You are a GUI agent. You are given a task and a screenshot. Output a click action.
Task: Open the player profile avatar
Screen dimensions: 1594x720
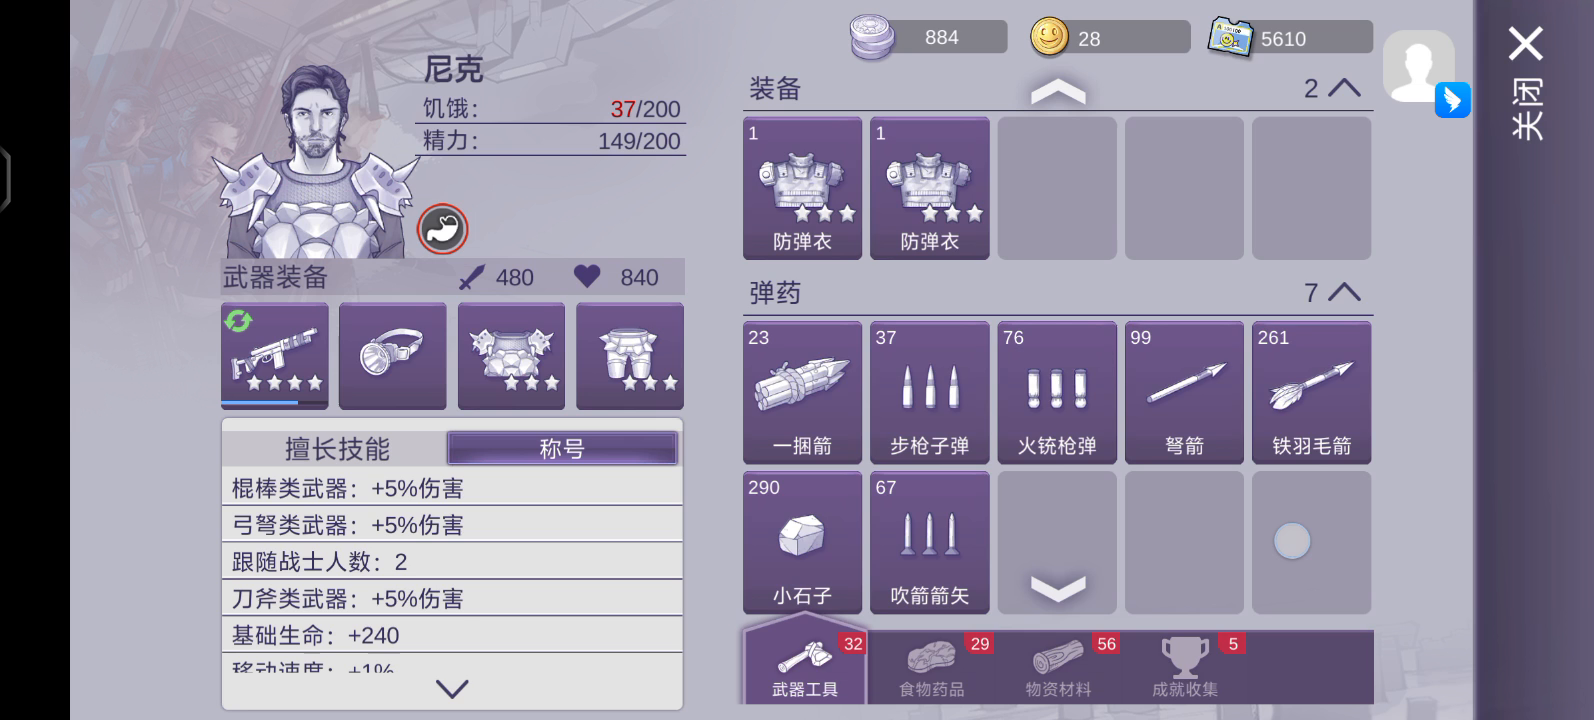click(x=1419, y=67)
